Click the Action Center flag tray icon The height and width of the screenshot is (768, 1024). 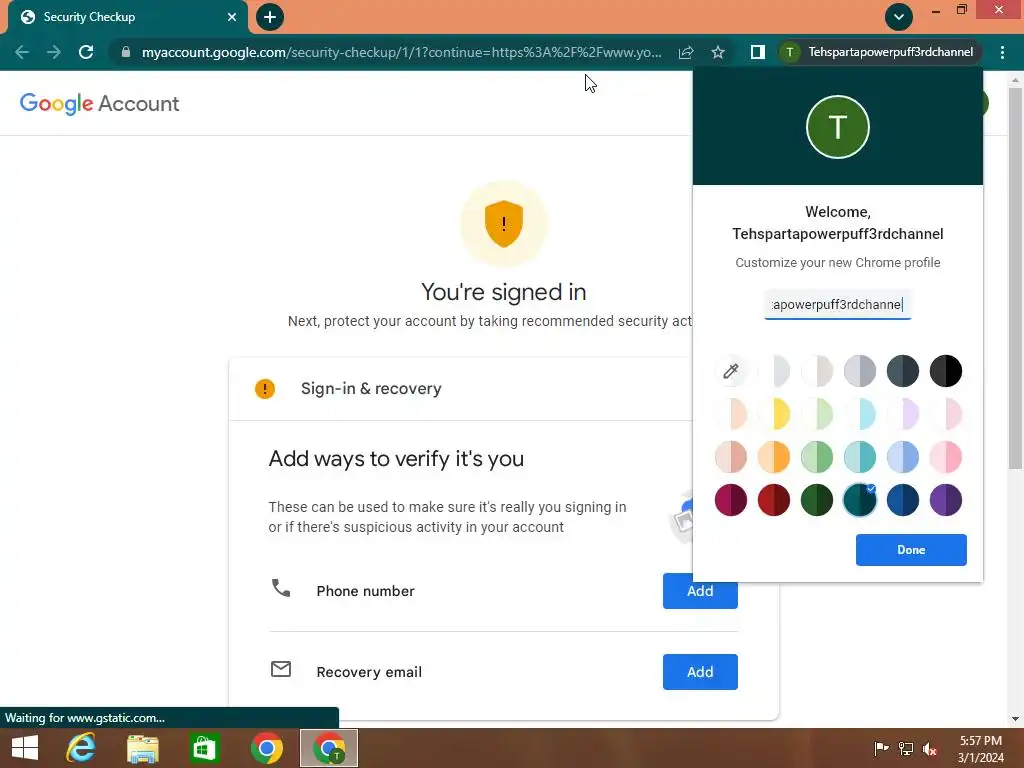(x=881, y=748)
